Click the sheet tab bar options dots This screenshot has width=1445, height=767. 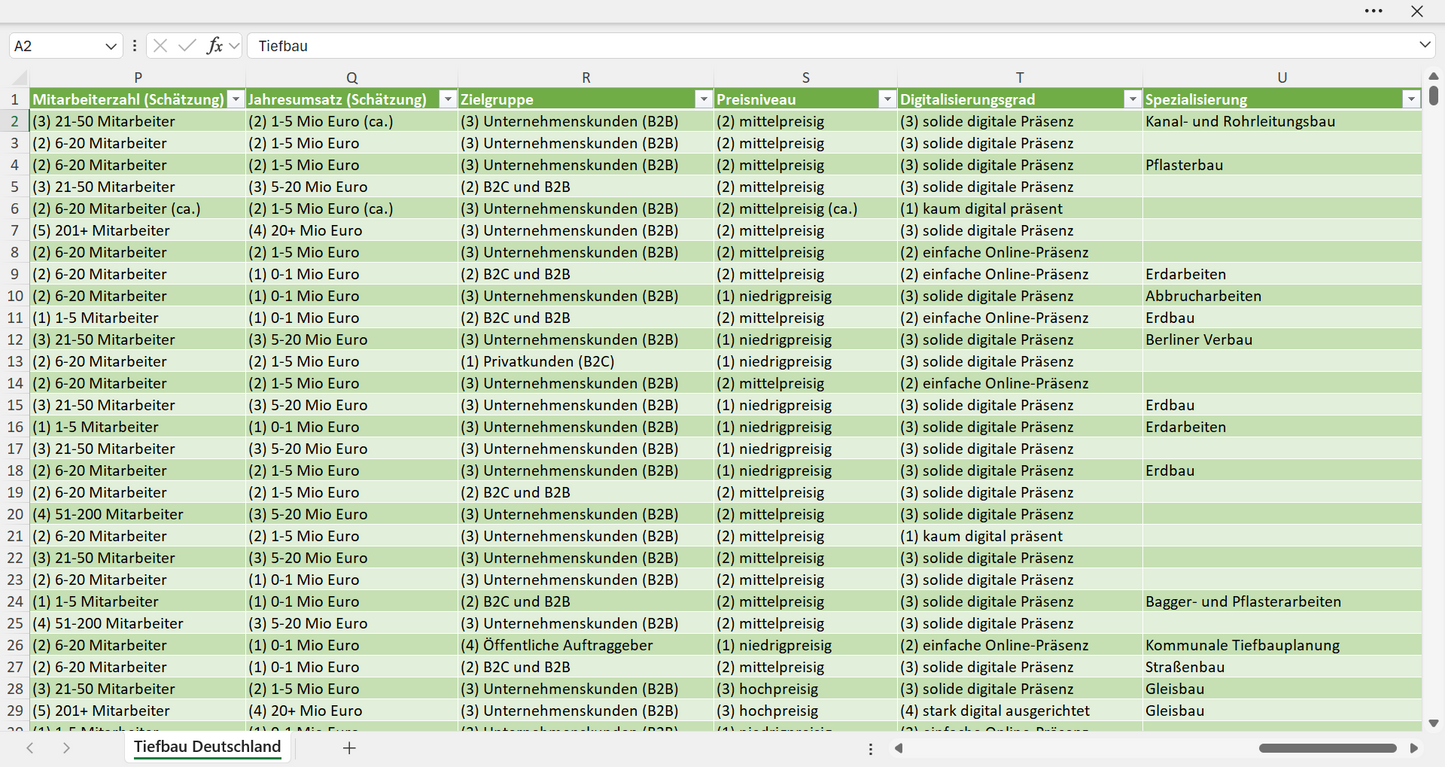point(871,749)
